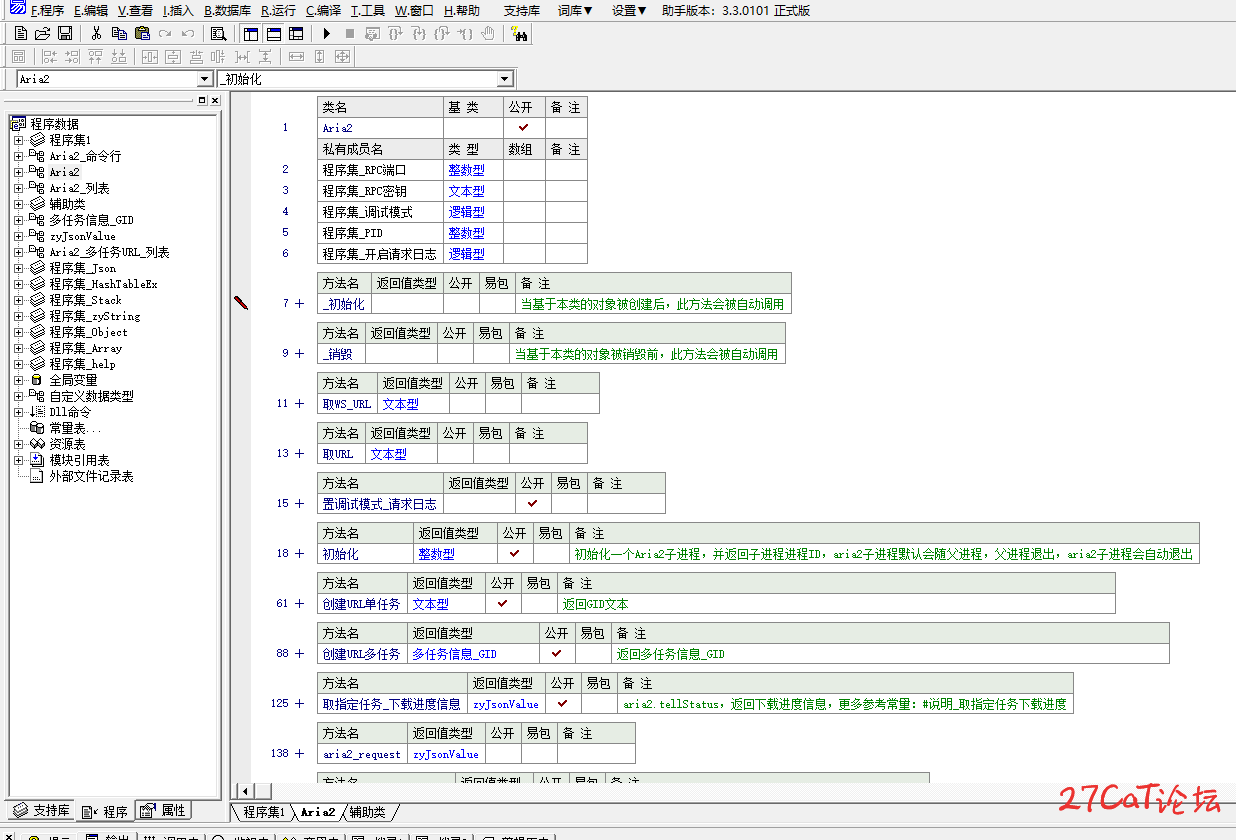Cut selection with the scissors icon
Image resolution: width=1236 pixels, height=840 pixels.
[96, 33]
